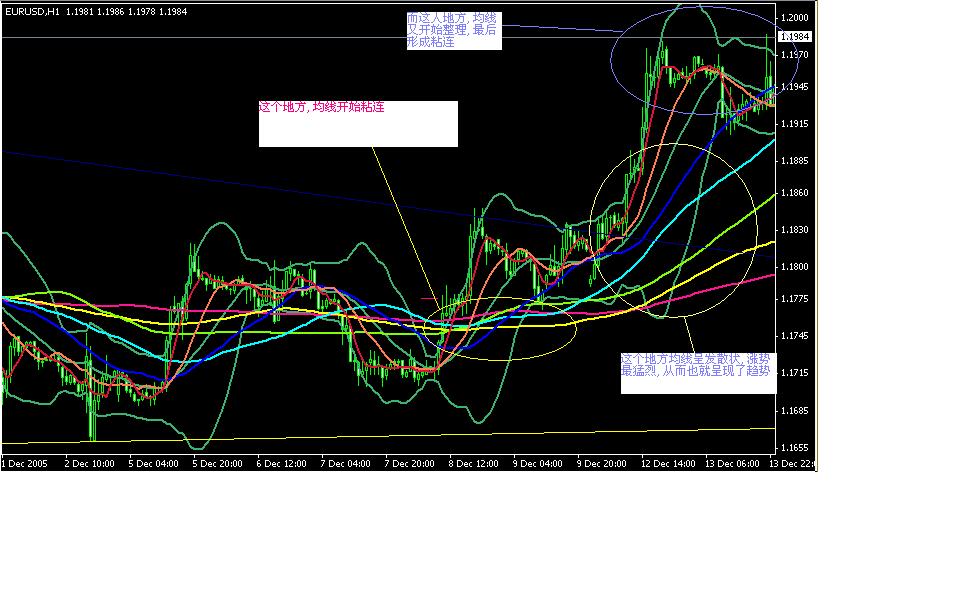Click the 1.1860 price axis label
This screenshot has height=598, width=958.
click(795, 193)
